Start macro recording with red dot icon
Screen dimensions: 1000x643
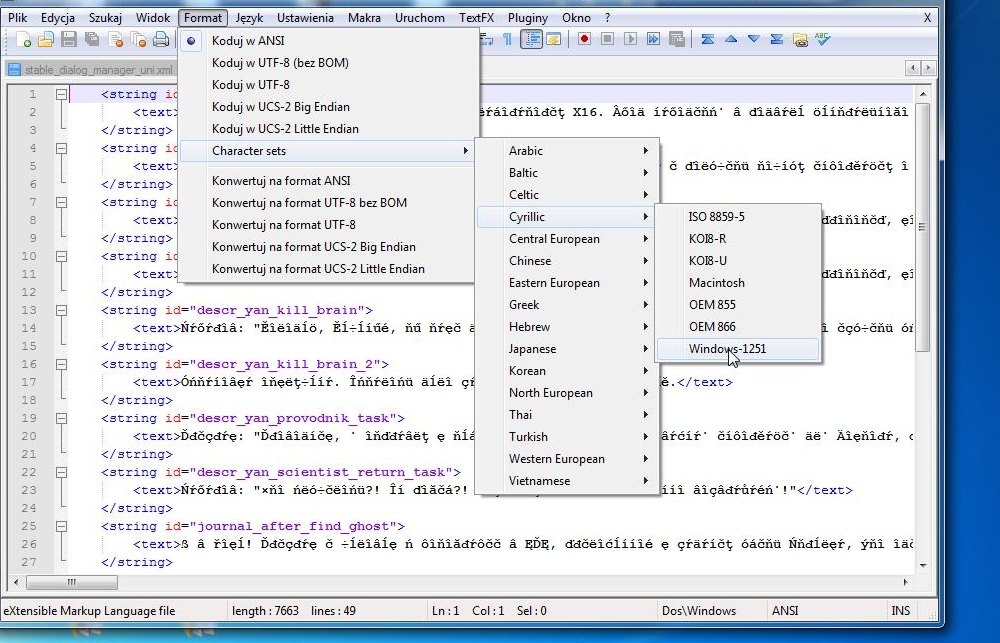pyautogui.click(x=584, y=40)
